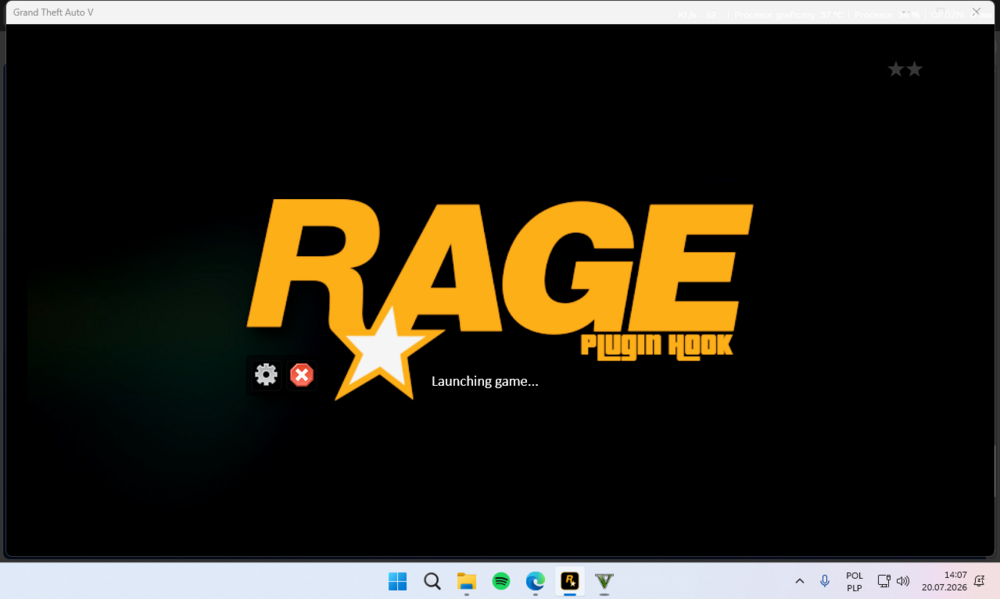Open the volume control in the tray
The width and height of the screenshot is (1000, 599).
point(903,581)
